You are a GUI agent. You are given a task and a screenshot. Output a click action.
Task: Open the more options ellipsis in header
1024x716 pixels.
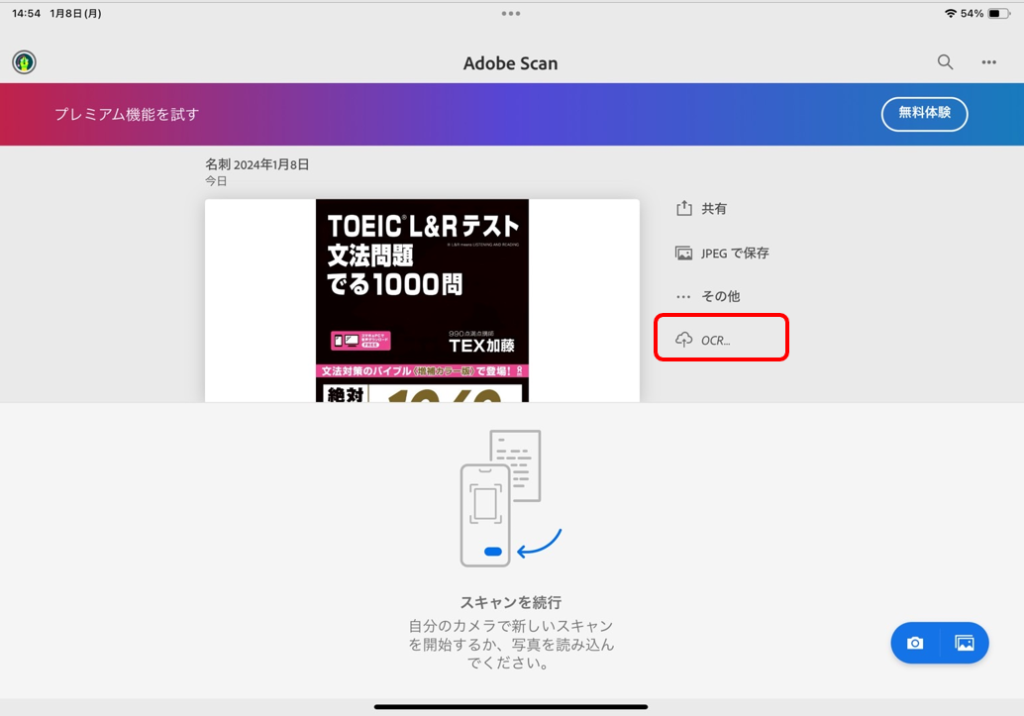coord(989,62)
